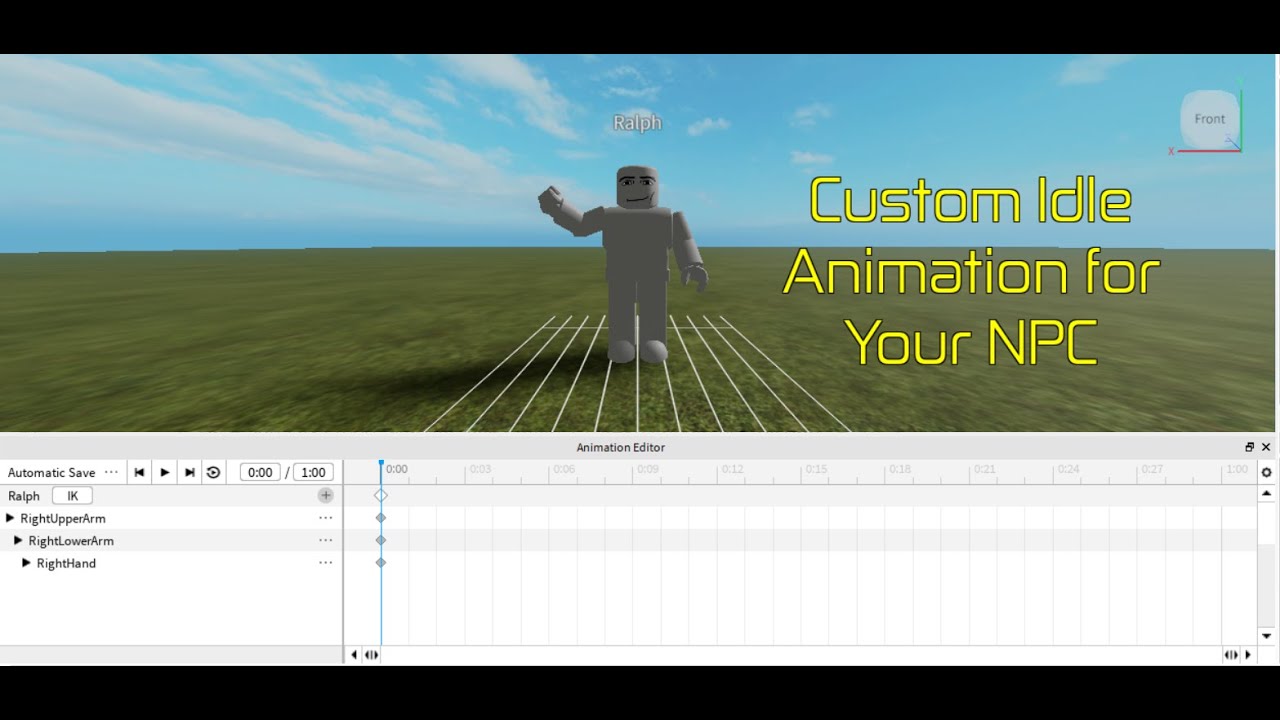Expand the RightUpperArm track
Viewport: 1280px width, 720px height.
click(10, 518)
